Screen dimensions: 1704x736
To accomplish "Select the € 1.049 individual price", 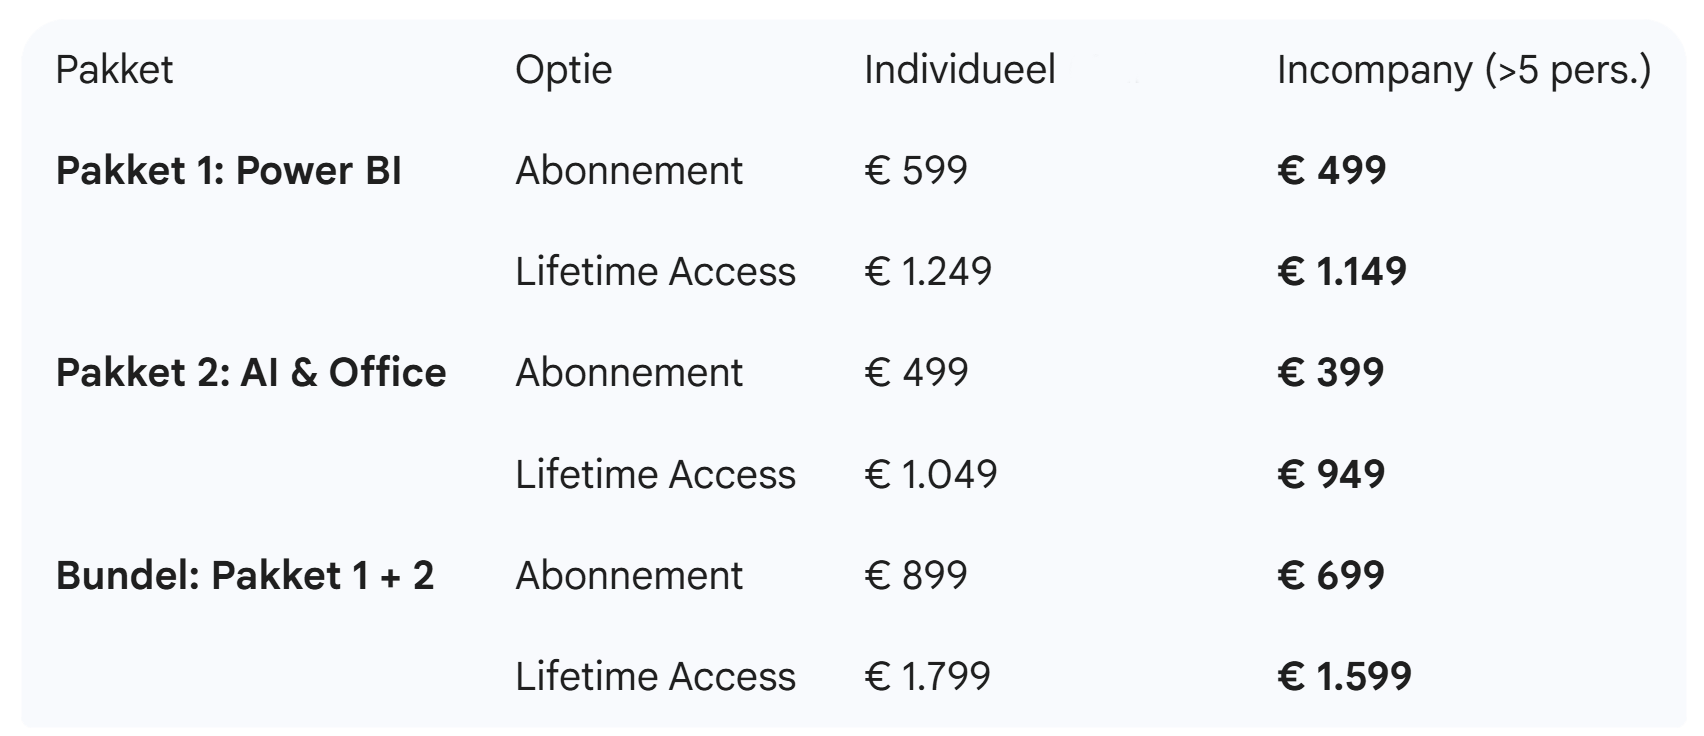I will tap(931, 474).
